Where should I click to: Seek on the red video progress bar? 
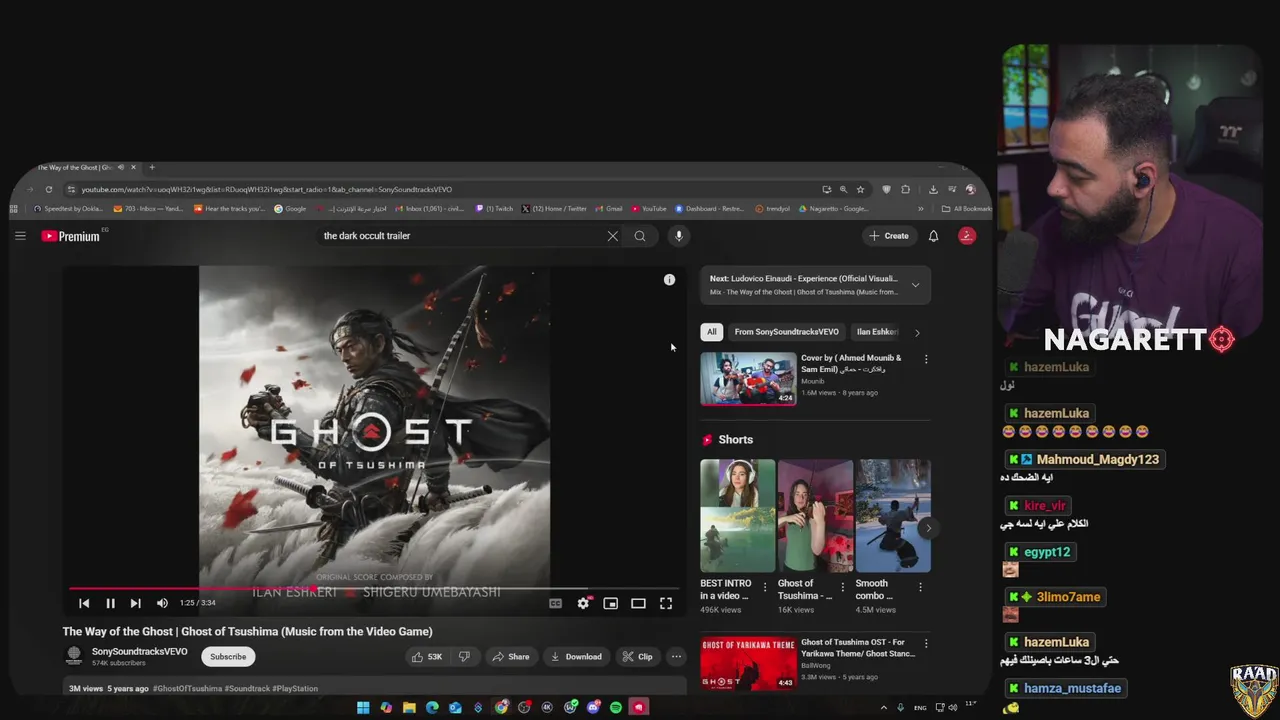[x=375, y=589]
